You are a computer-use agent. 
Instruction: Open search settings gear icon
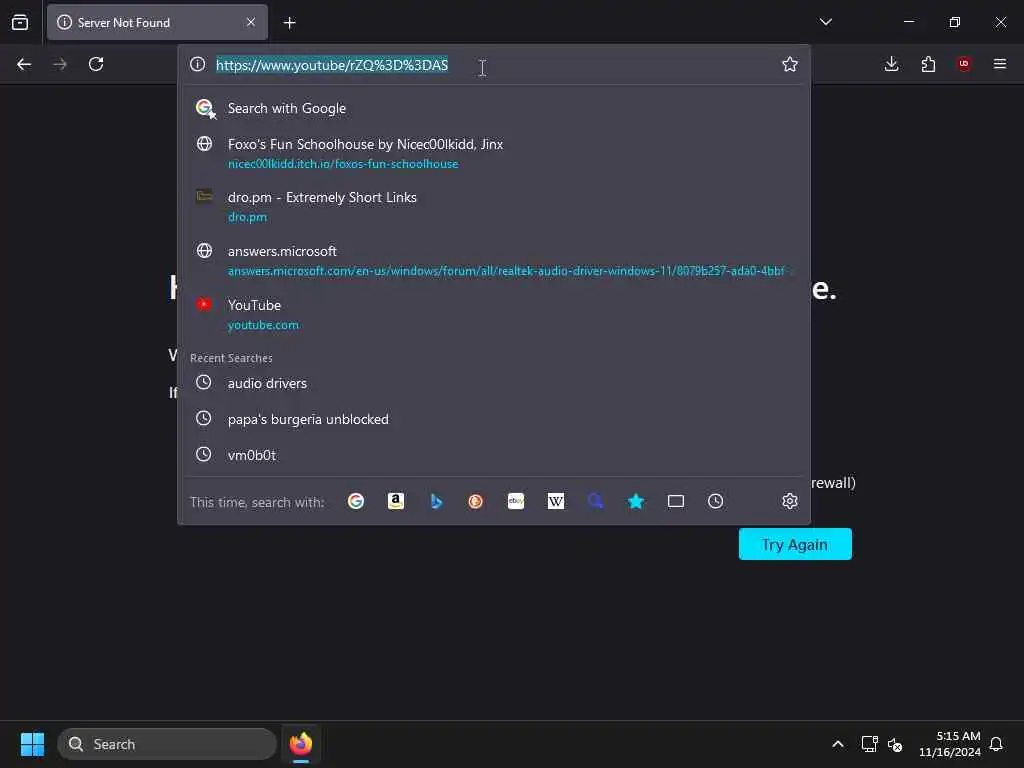[790, 502]
